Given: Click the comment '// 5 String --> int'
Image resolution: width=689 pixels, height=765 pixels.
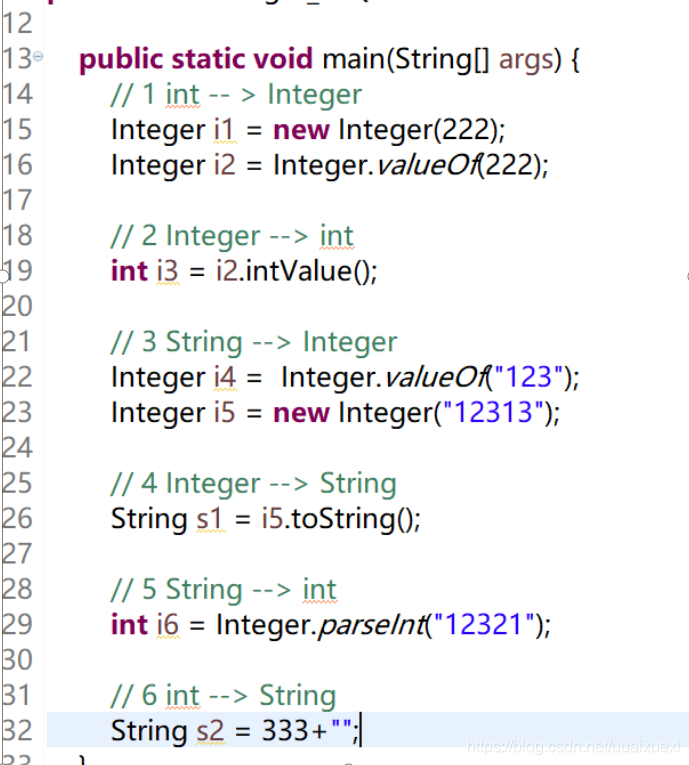Looking at the screenshot, I should [x=223, y=589].
